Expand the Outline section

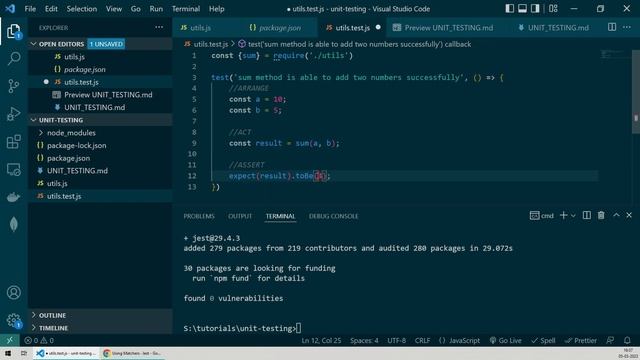click(x=100, y=315)
